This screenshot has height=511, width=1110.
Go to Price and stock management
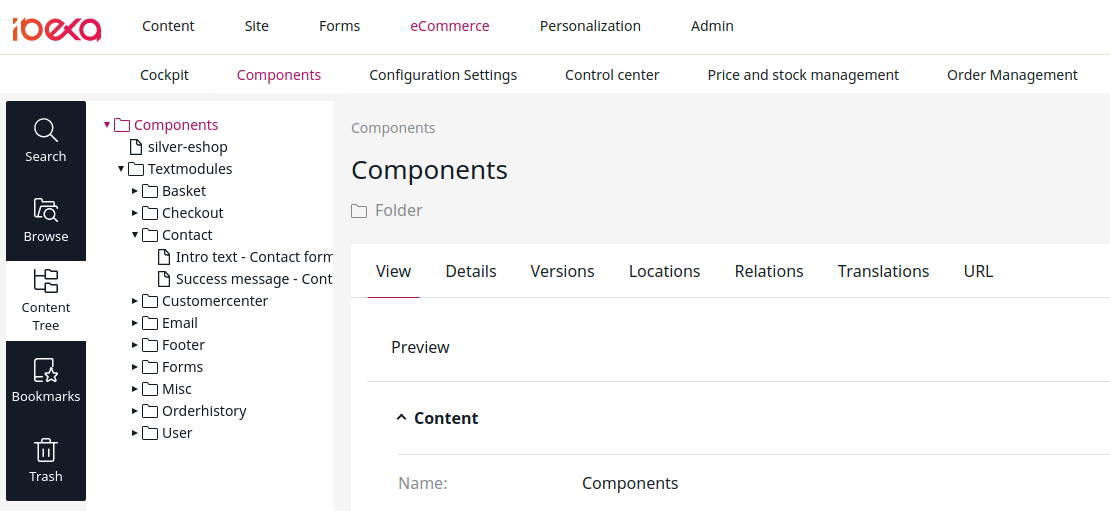803,75
